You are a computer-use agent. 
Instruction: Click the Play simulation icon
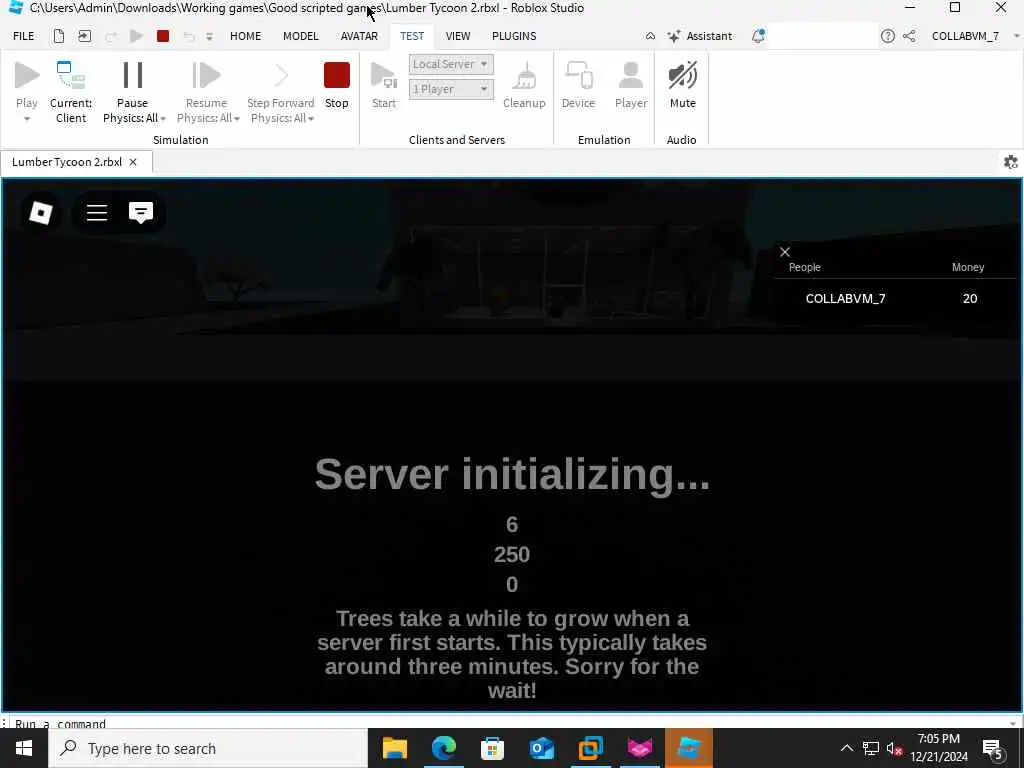(27, 75)
